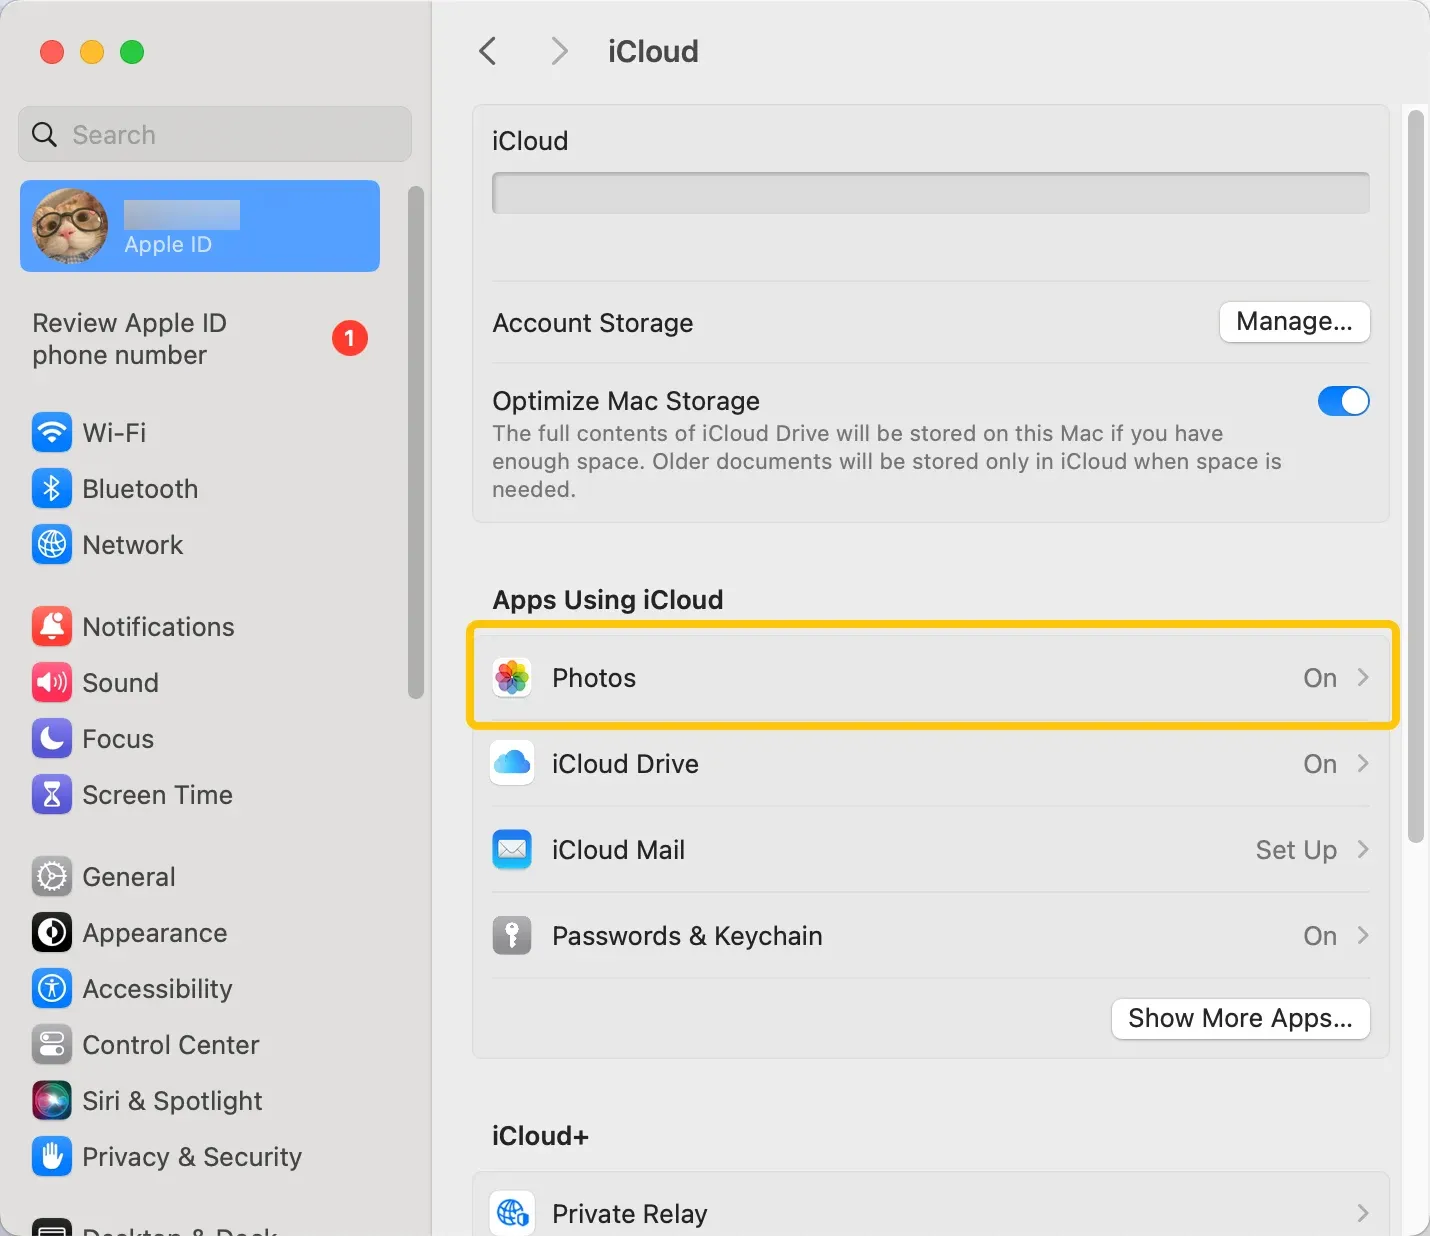The width and height of the screenshot is (1430, 1236).
Task: Select General sidebar label
Action: [129, 877]
